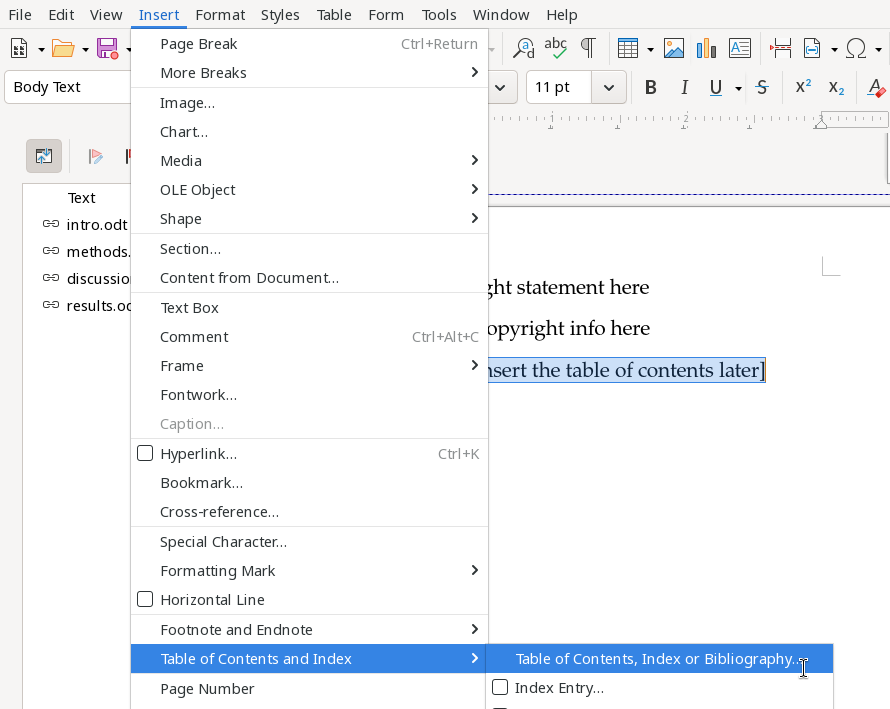Open the Table menu
The width and height of the screenshot is (890, 709).
pyautogui.click(x=334, y=15)
